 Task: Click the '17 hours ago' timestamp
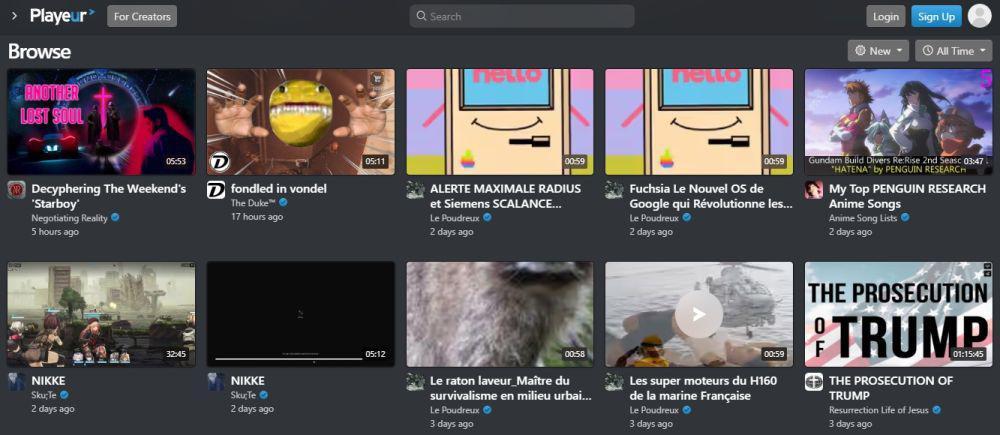coord(257,217)
